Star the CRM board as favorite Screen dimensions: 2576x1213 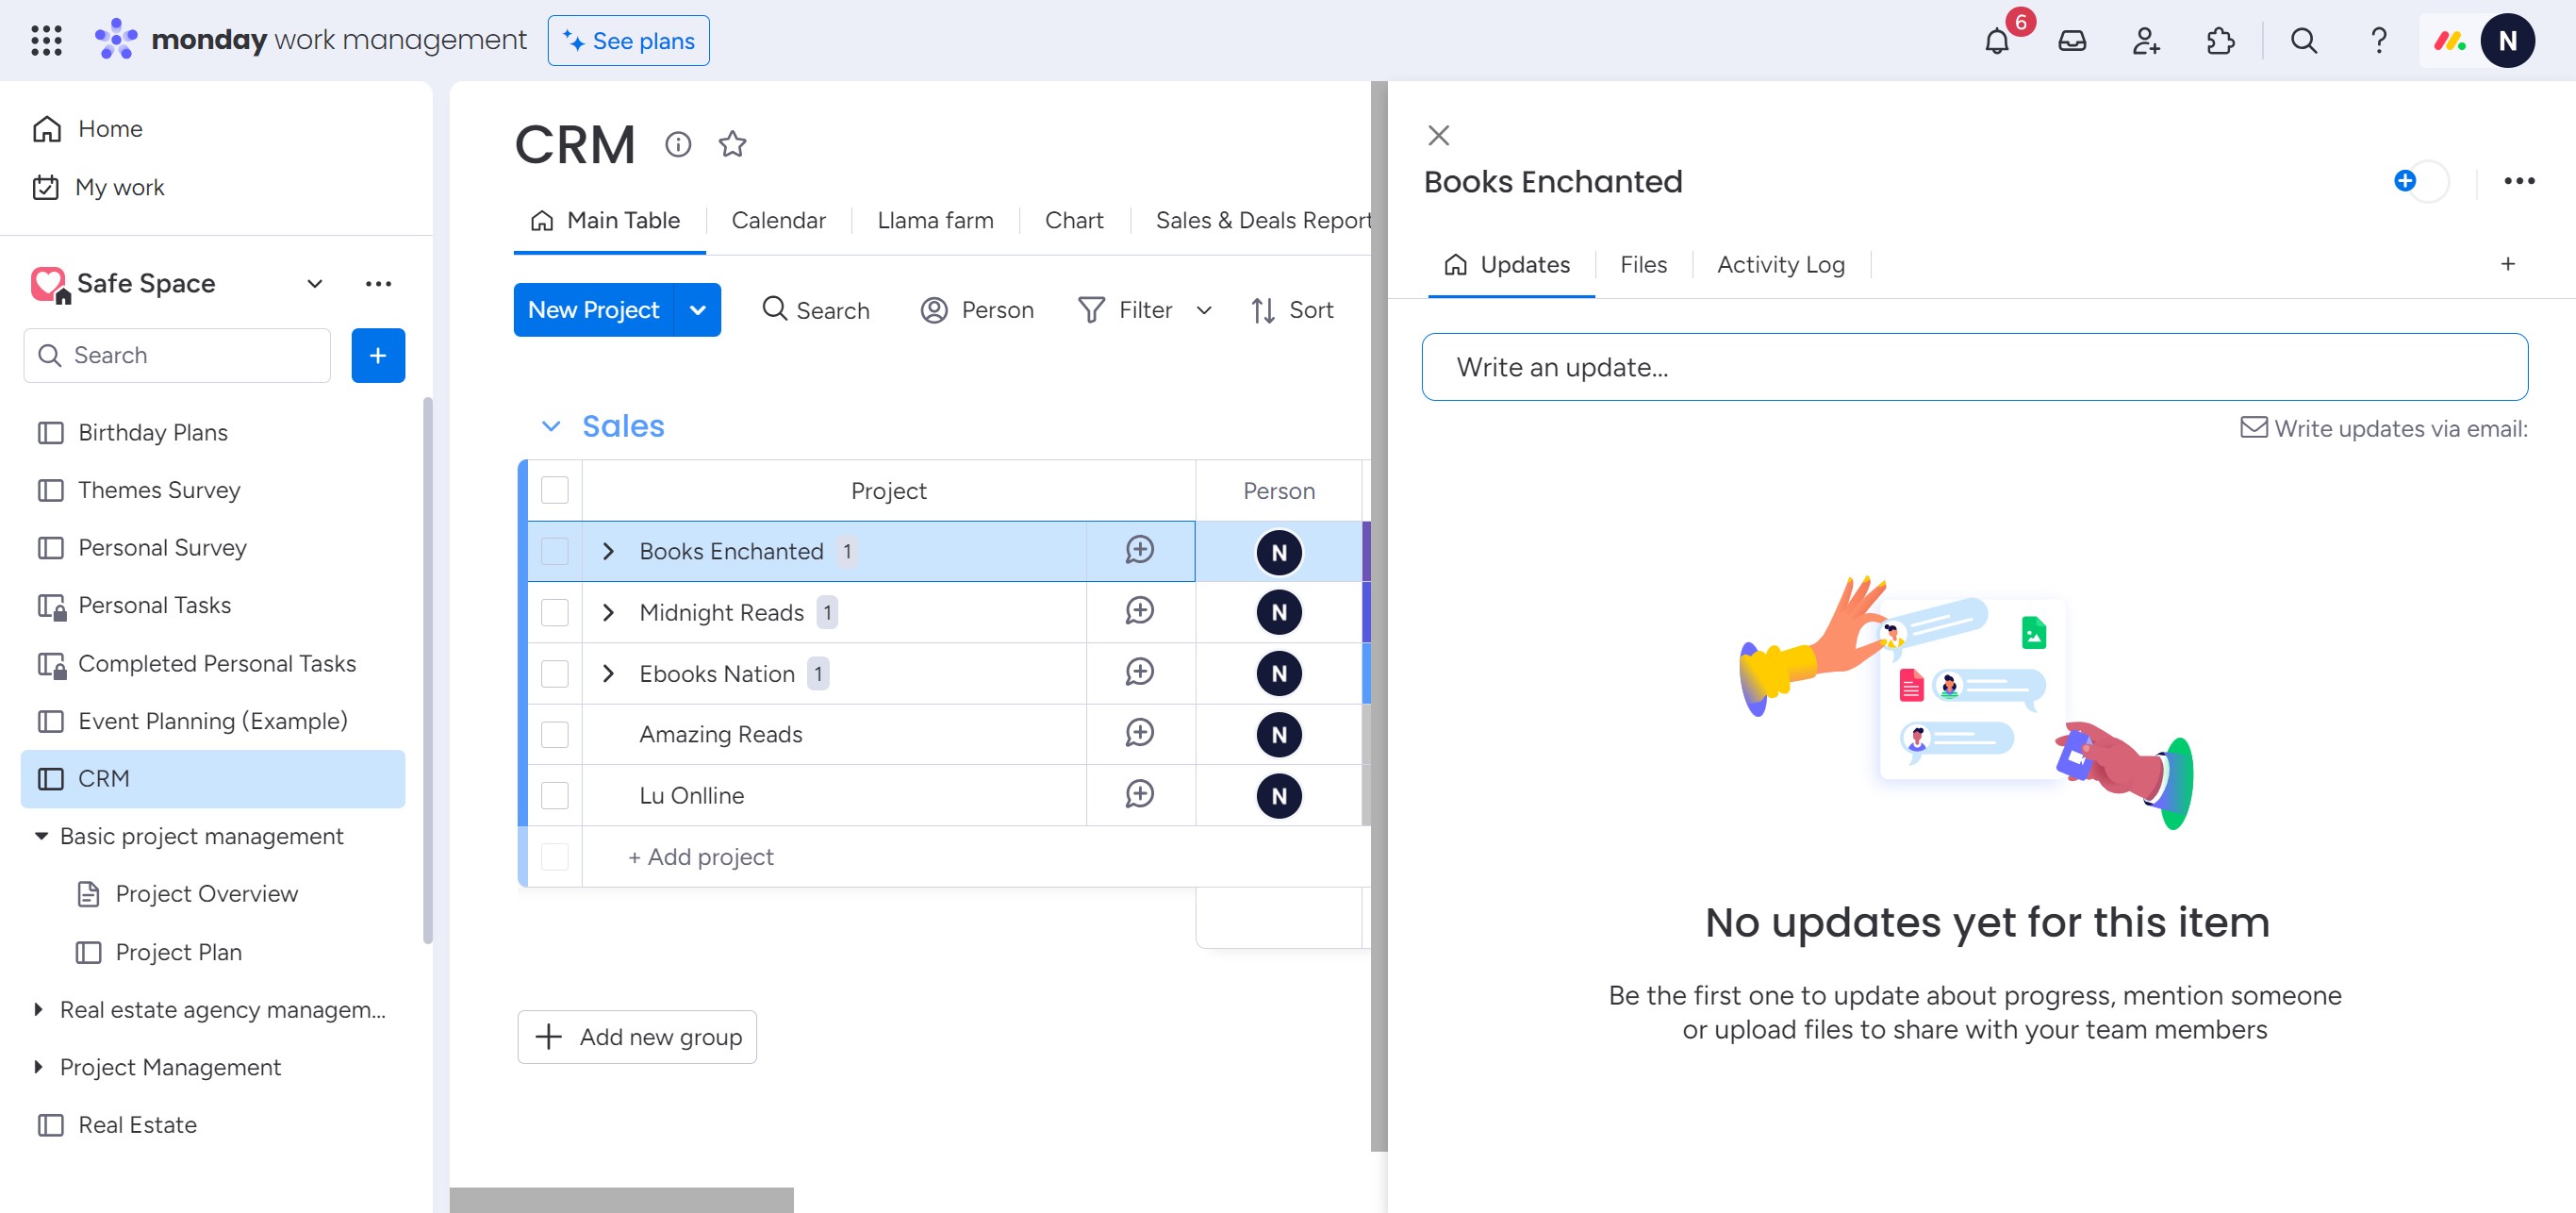(732, 144)
